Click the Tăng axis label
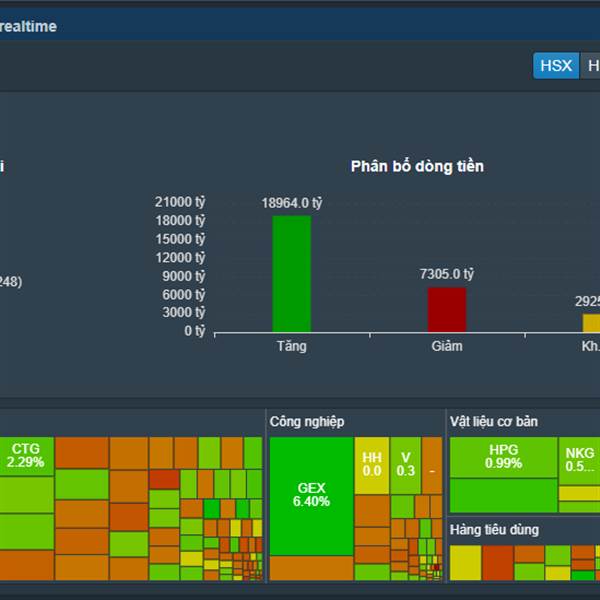600x600 pixels. pyautogui.click(x=292, y=346)
